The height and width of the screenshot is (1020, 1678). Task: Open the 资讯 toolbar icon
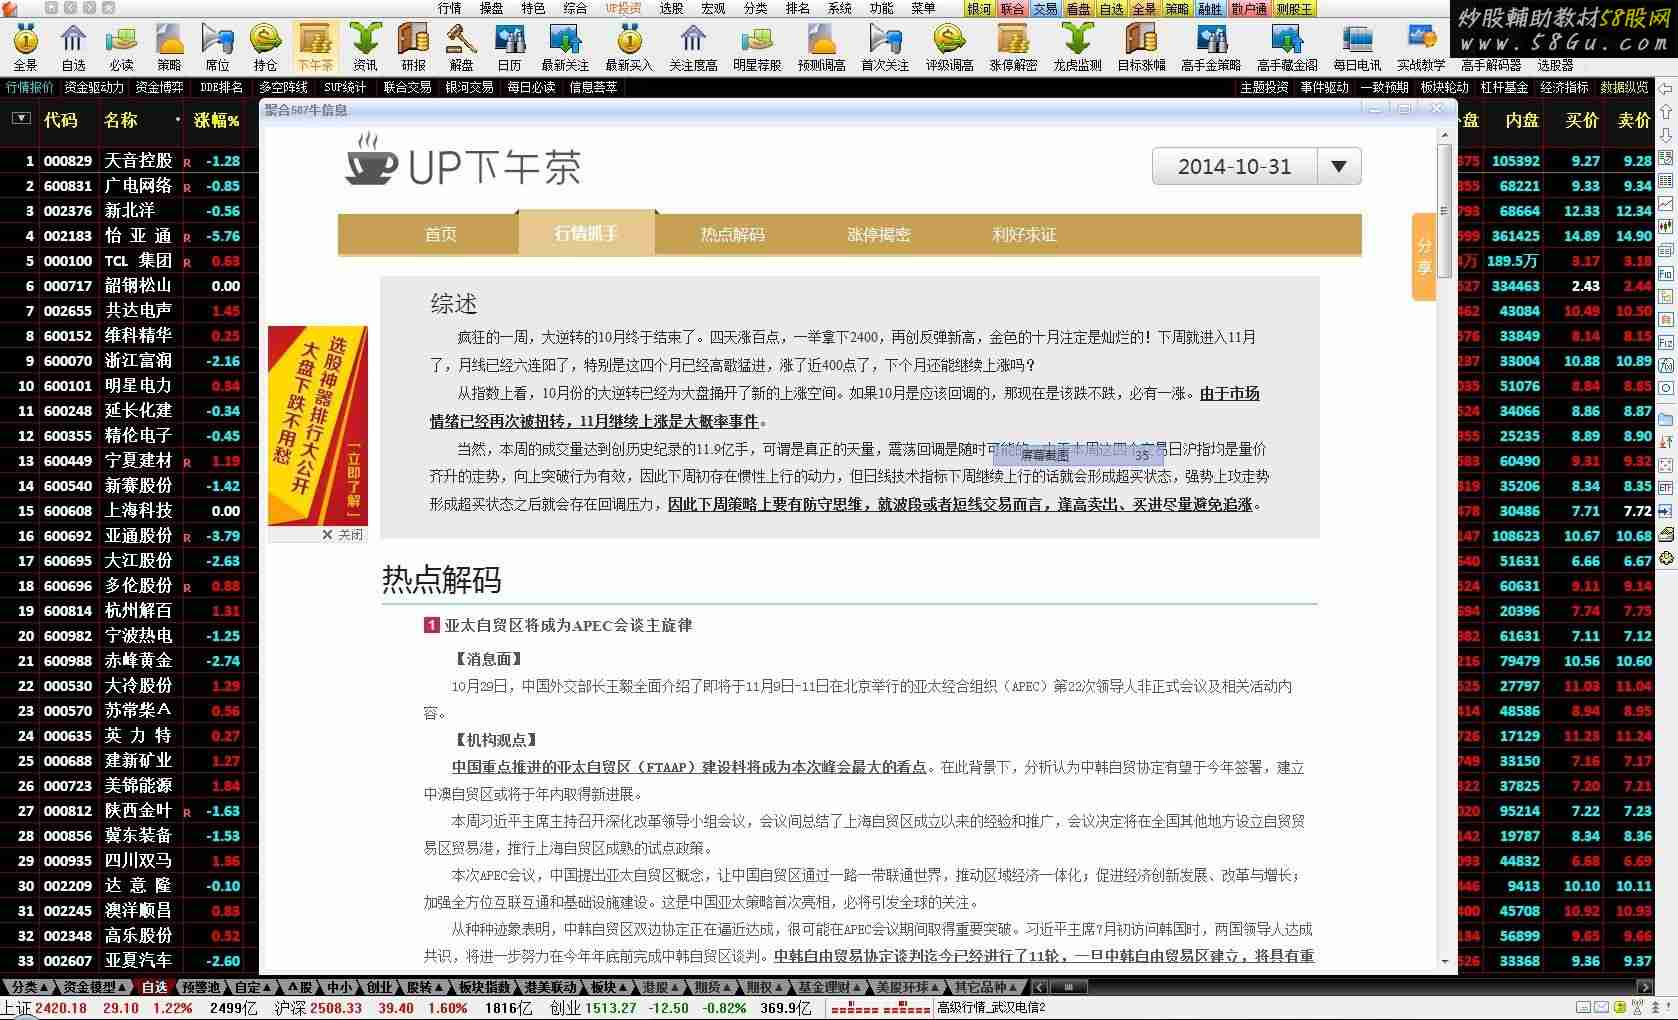tap(365, 47)
